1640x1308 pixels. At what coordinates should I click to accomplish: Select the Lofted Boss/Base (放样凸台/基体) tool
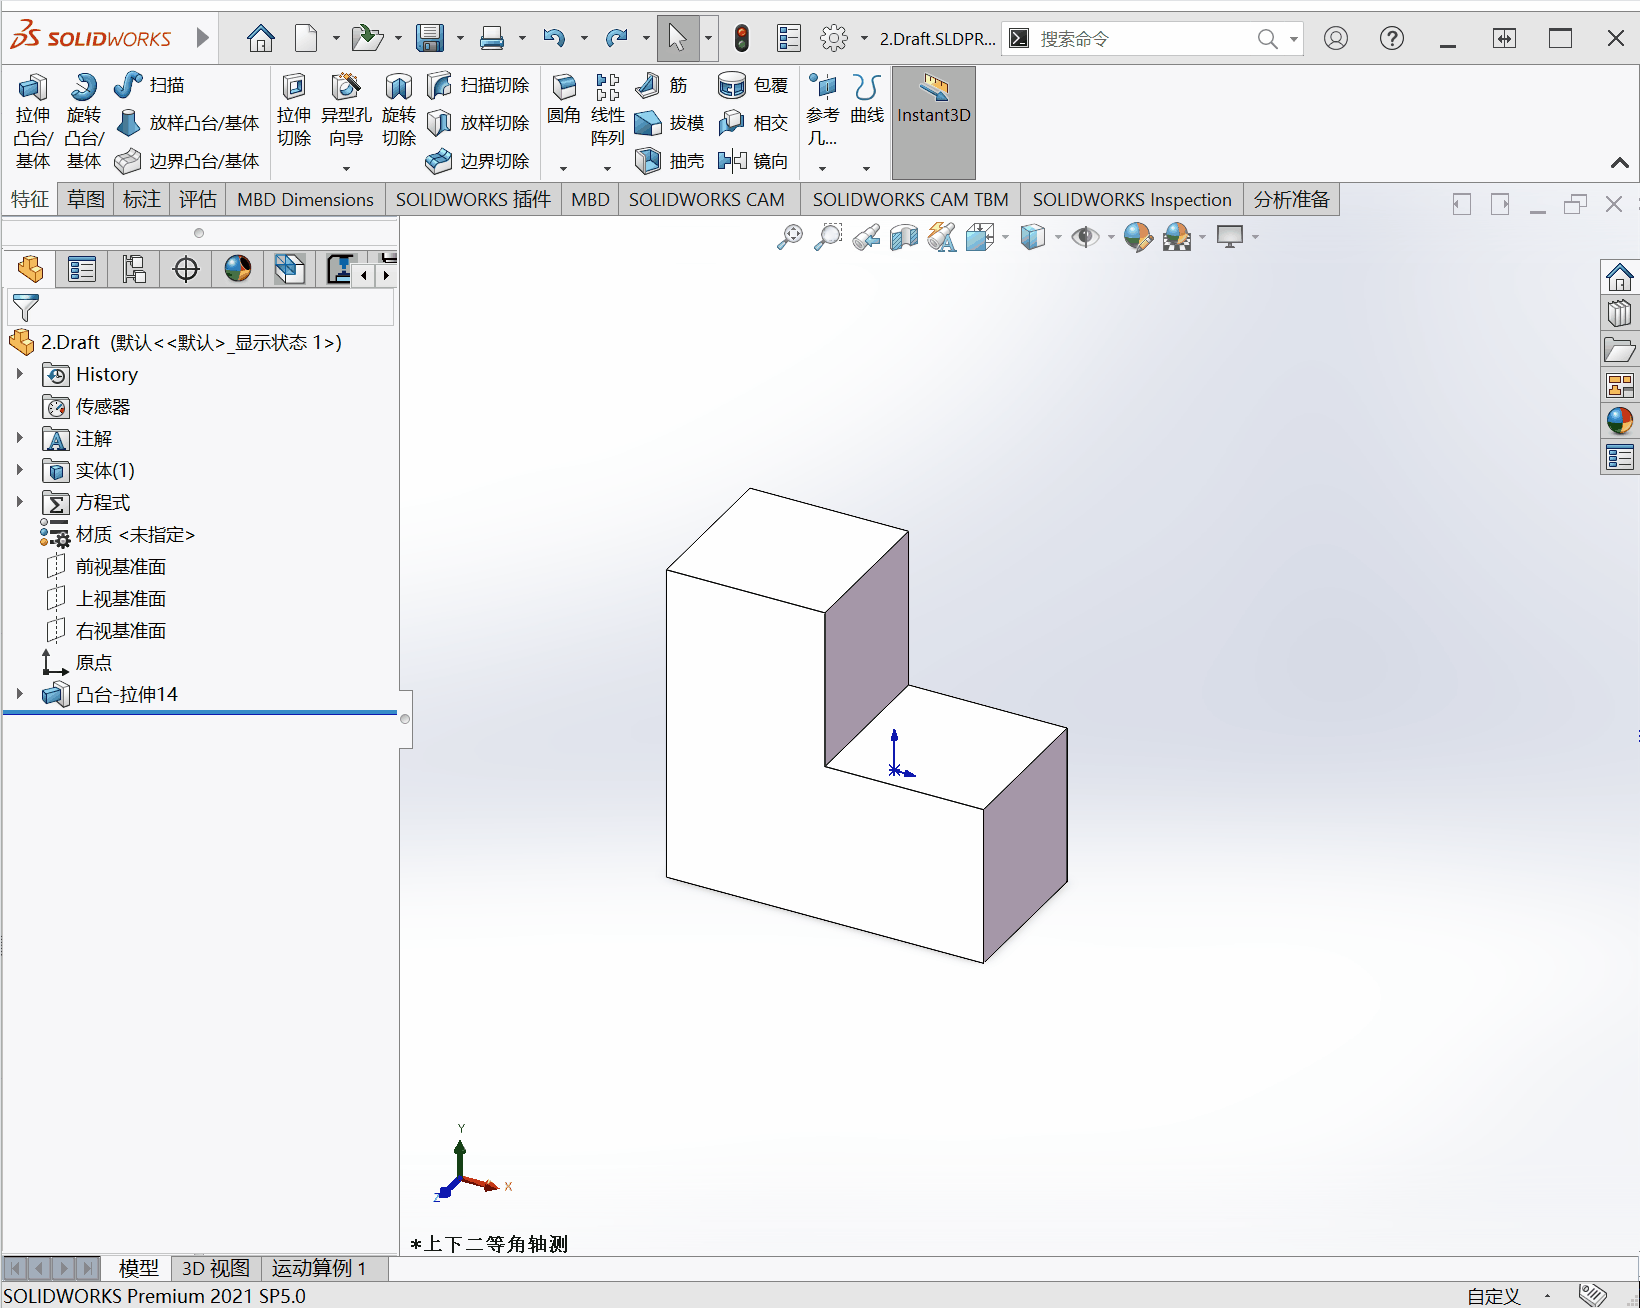coord(187,123)
